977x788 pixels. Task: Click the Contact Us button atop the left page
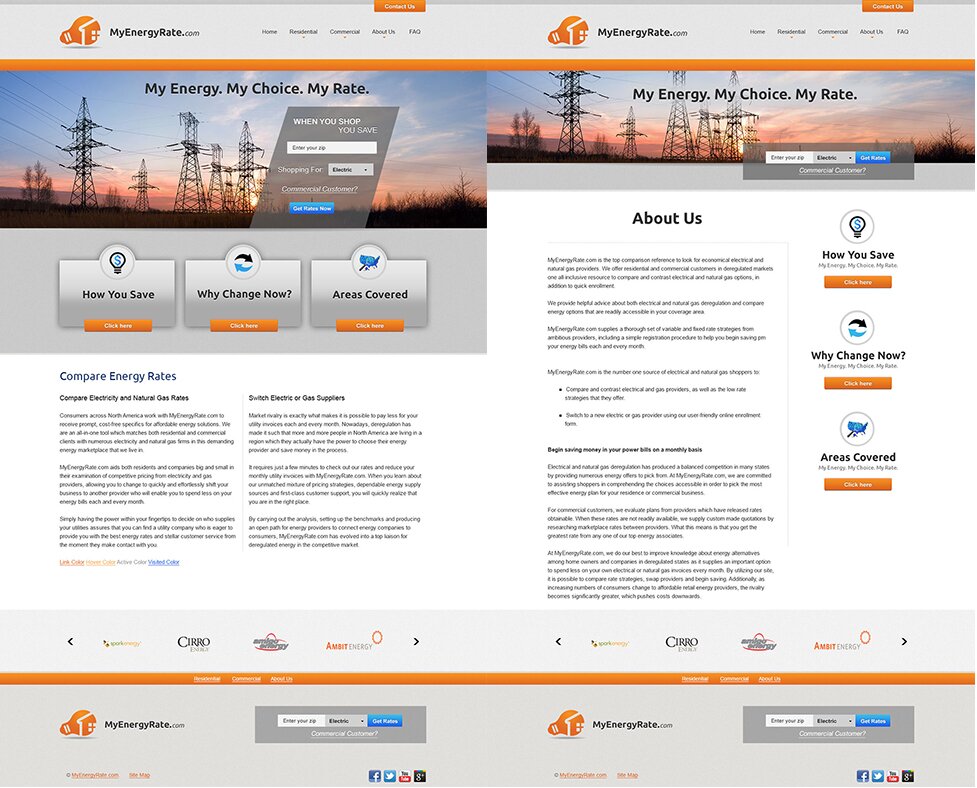(399, 6)
